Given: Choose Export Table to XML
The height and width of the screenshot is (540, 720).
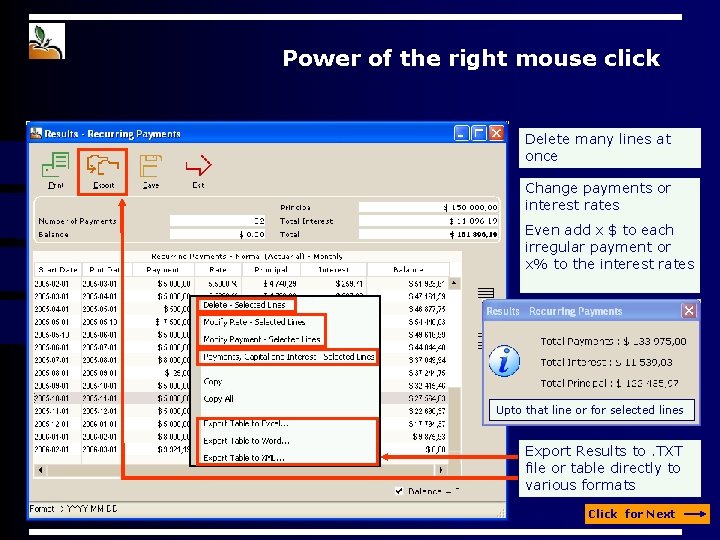Looking at the screenshot, I should pos(243,458).
